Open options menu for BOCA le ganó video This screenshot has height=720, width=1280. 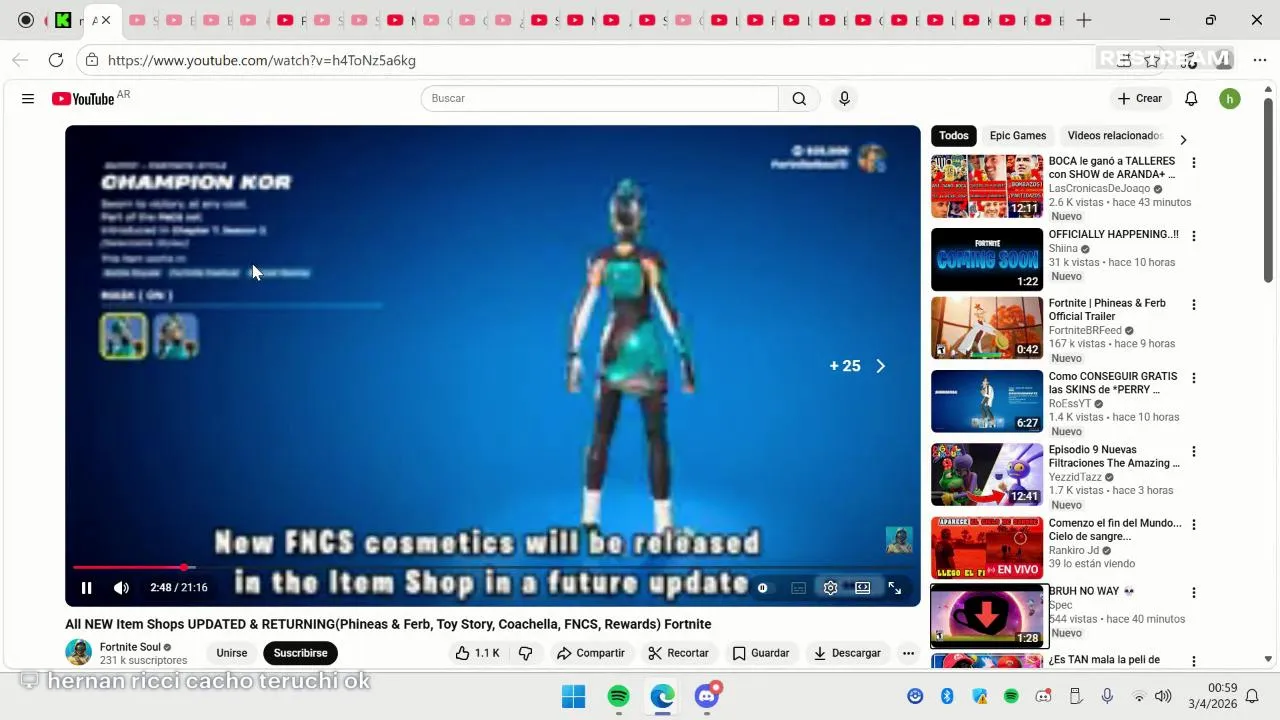coord(1193,162)
